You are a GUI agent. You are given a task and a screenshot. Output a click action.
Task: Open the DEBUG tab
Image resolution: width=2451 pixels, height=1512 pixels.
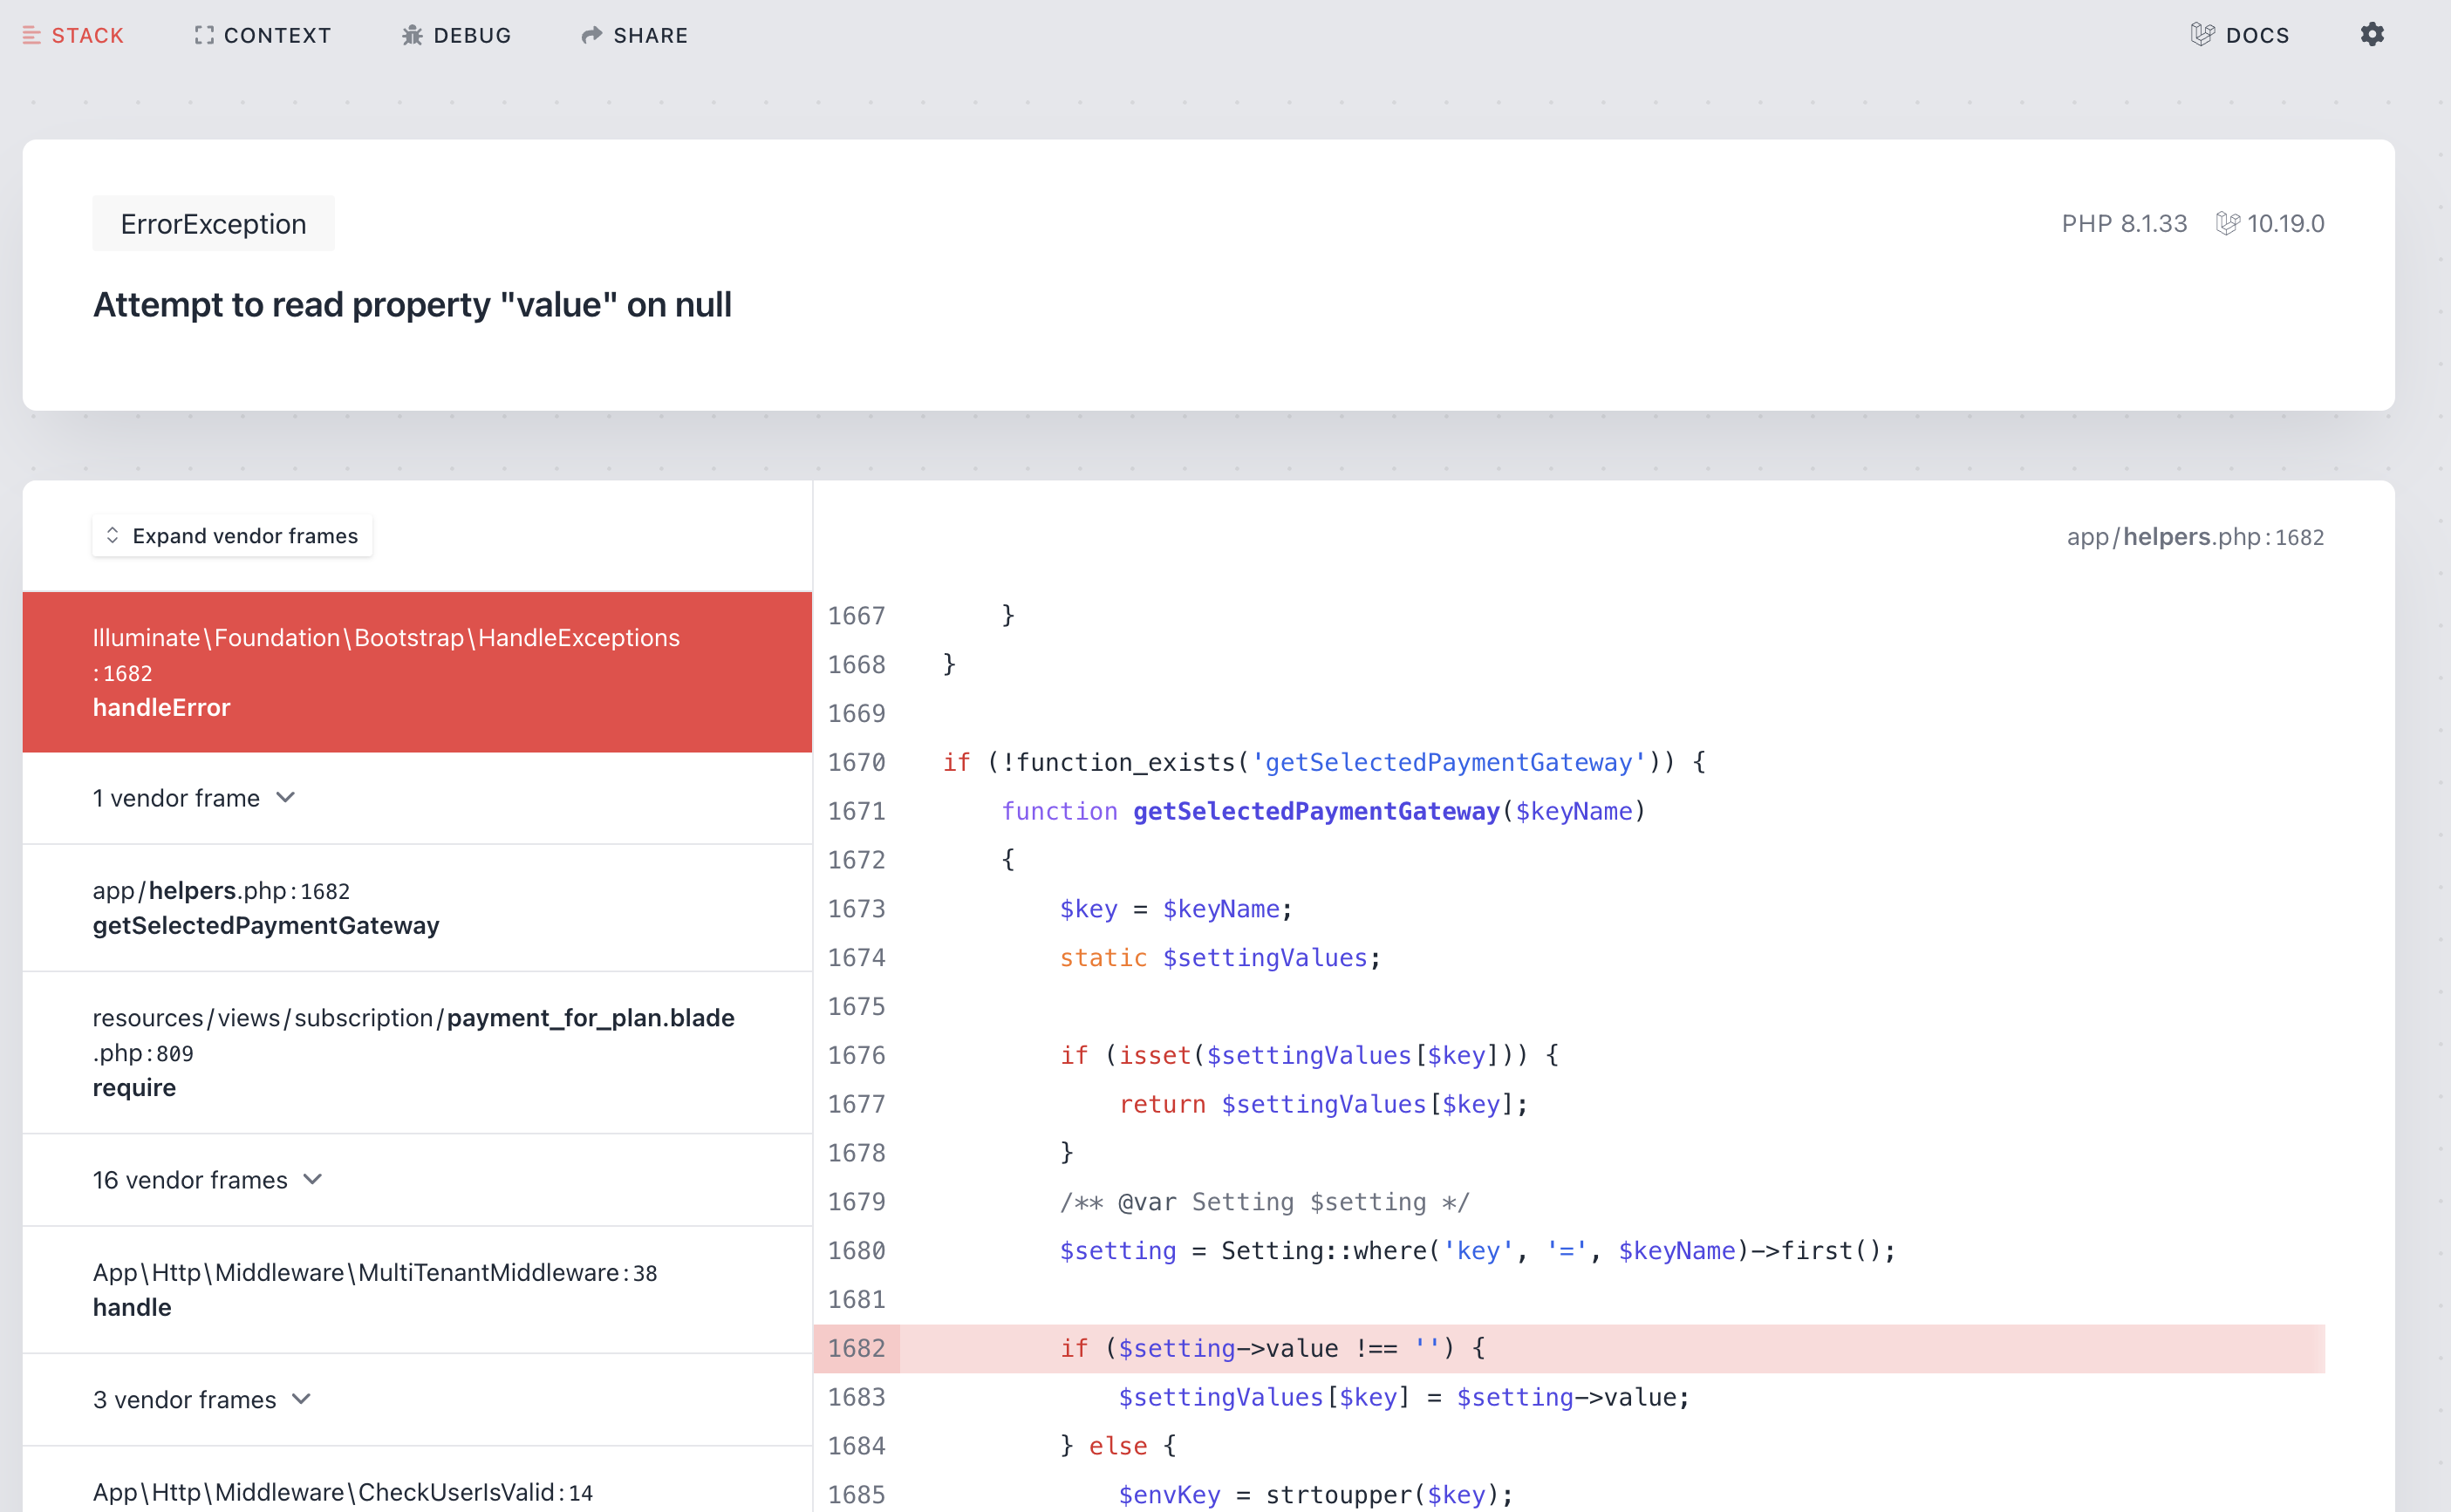[456, 35]
